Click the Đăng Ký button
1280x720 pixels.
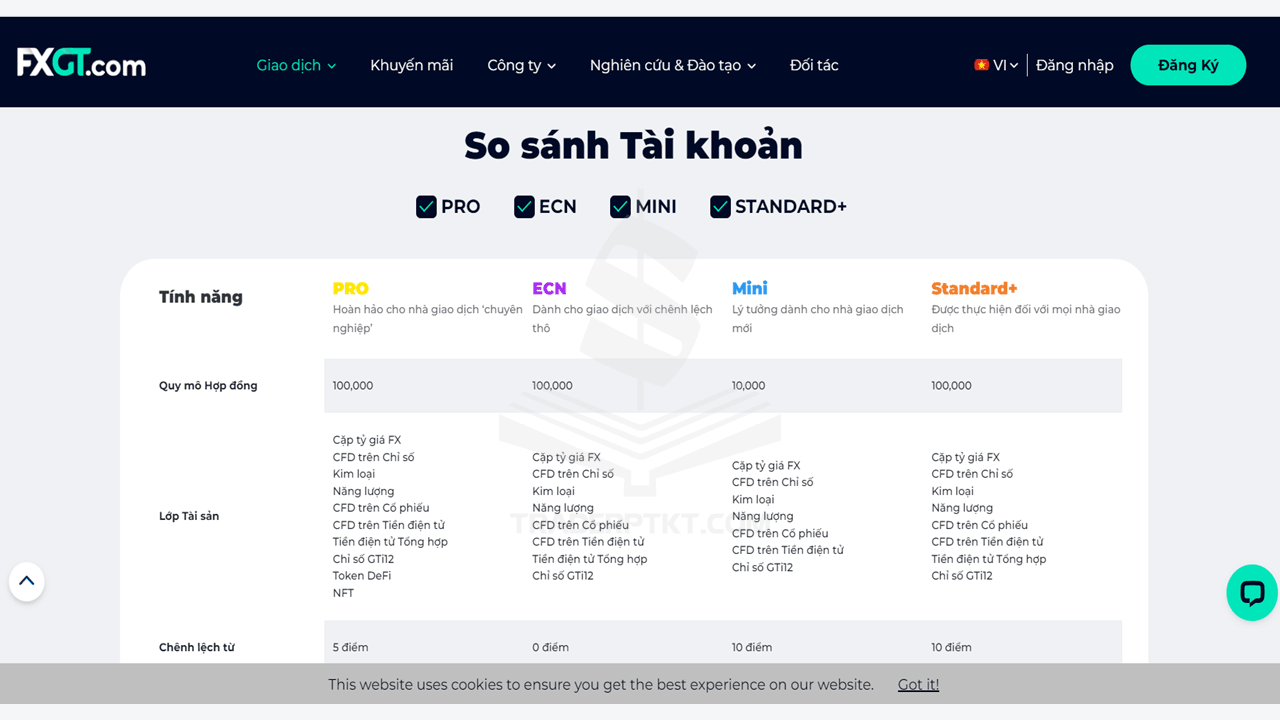(x=1188, y=65)
